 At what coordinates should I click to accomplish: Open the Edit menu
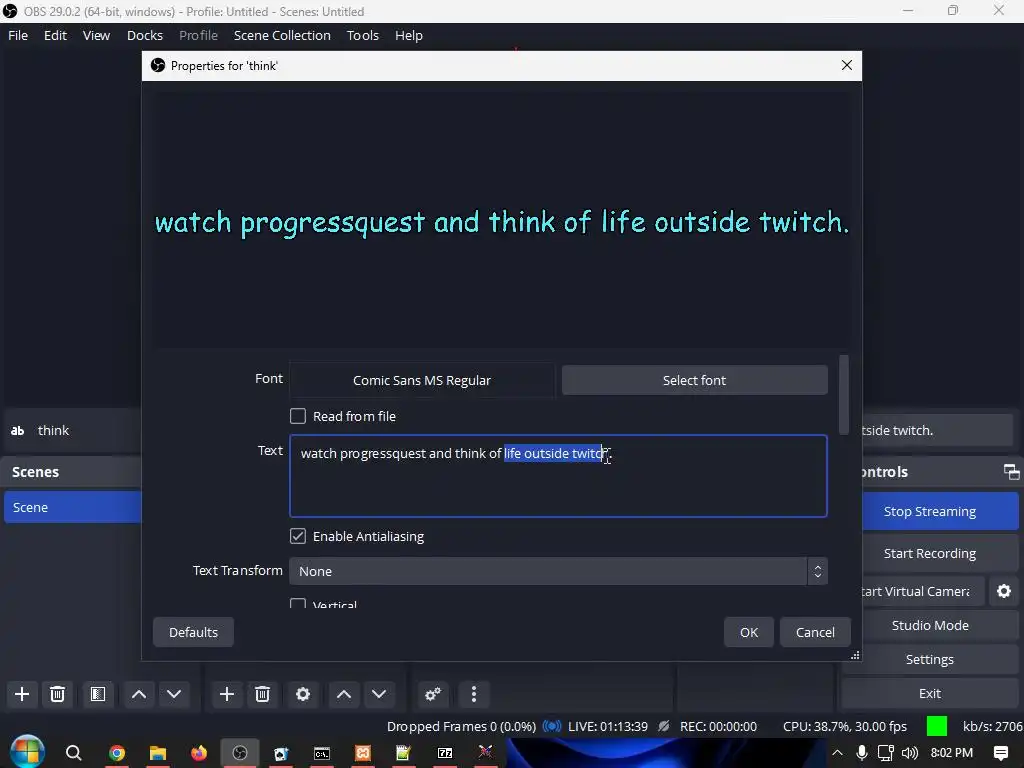pos(56,35)
